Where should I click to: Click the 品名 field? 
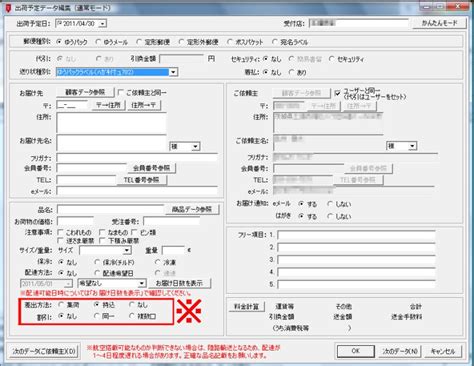coord(111,209)
